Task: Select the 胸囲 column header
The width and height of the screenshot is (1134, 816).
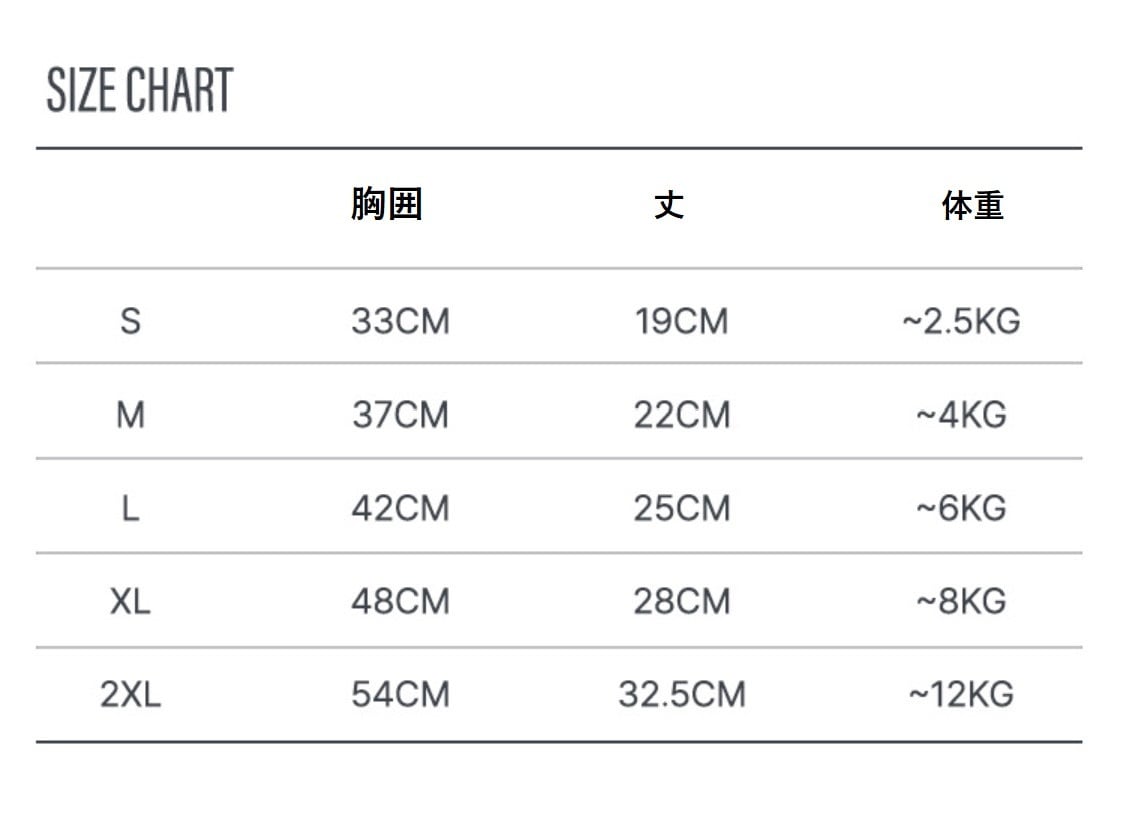Action: coord(387,204)
